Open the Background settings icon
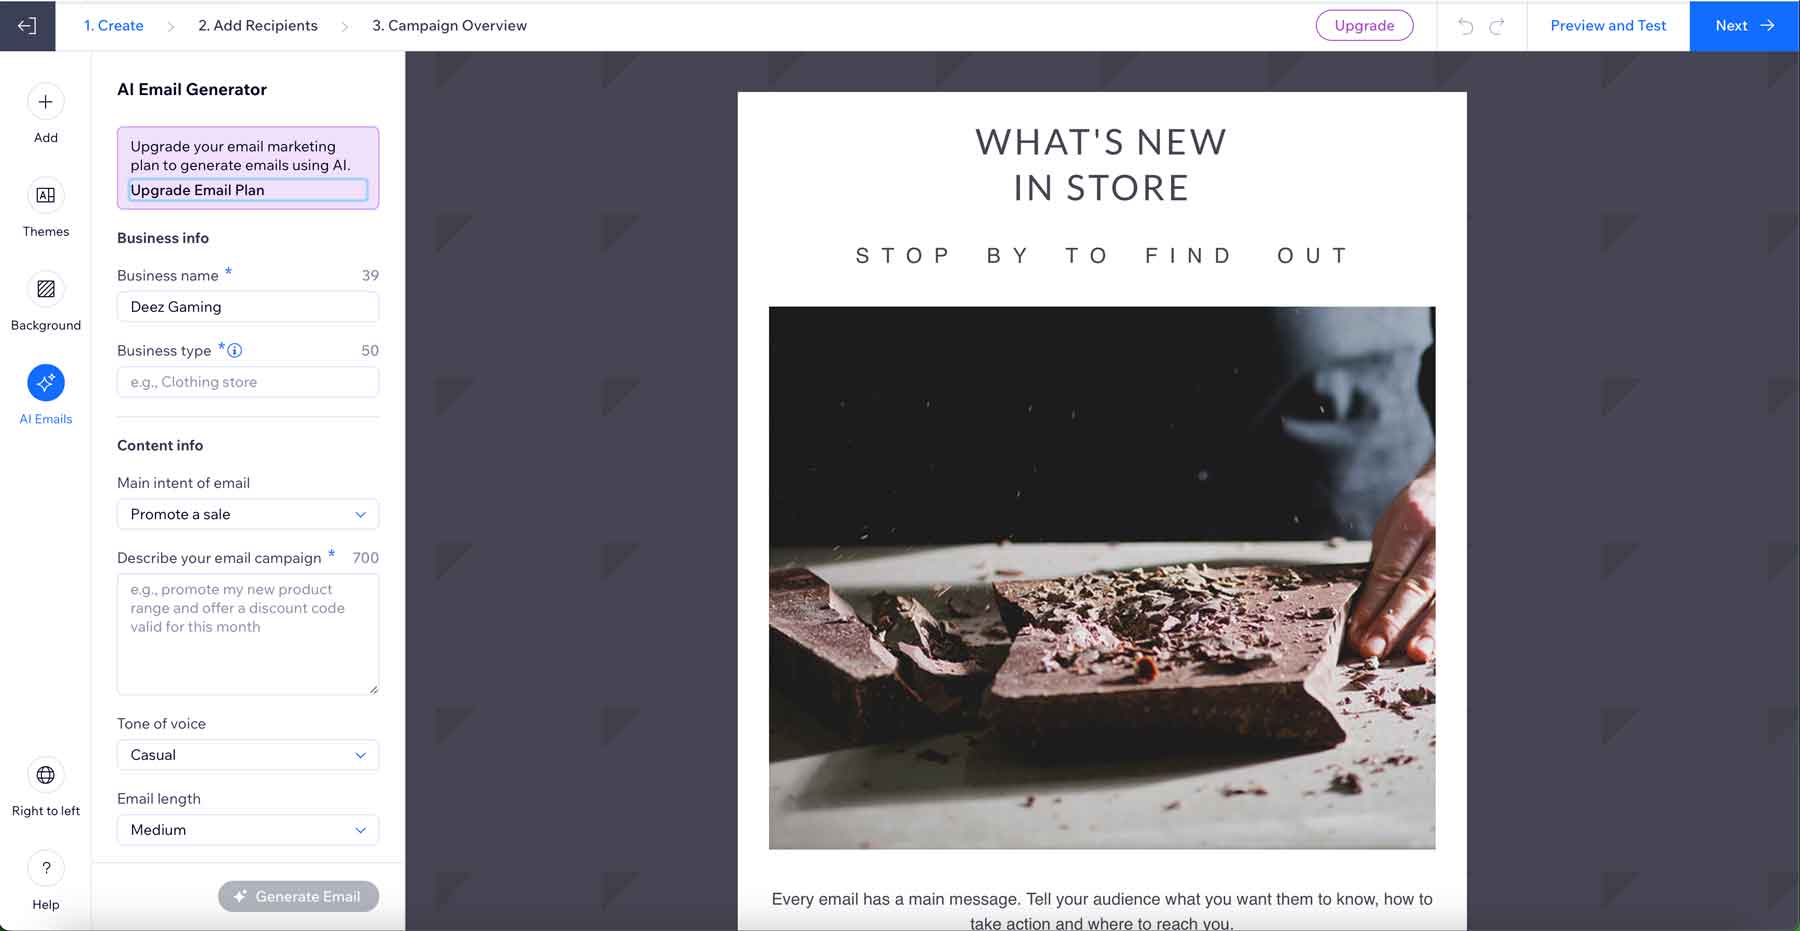This screenshot has height=931, width=1800. [45, 289]
